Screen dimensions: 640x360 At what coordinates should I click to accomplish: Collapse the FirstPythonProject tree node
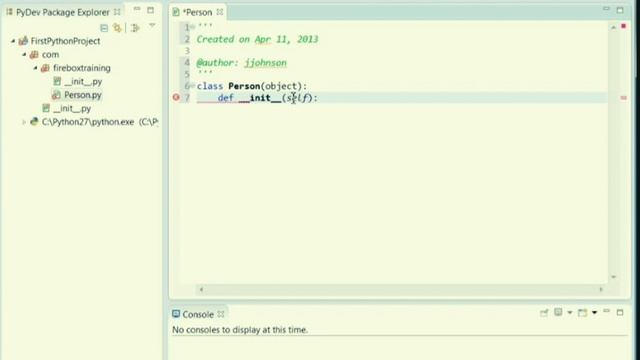click(x=13, y=41)
